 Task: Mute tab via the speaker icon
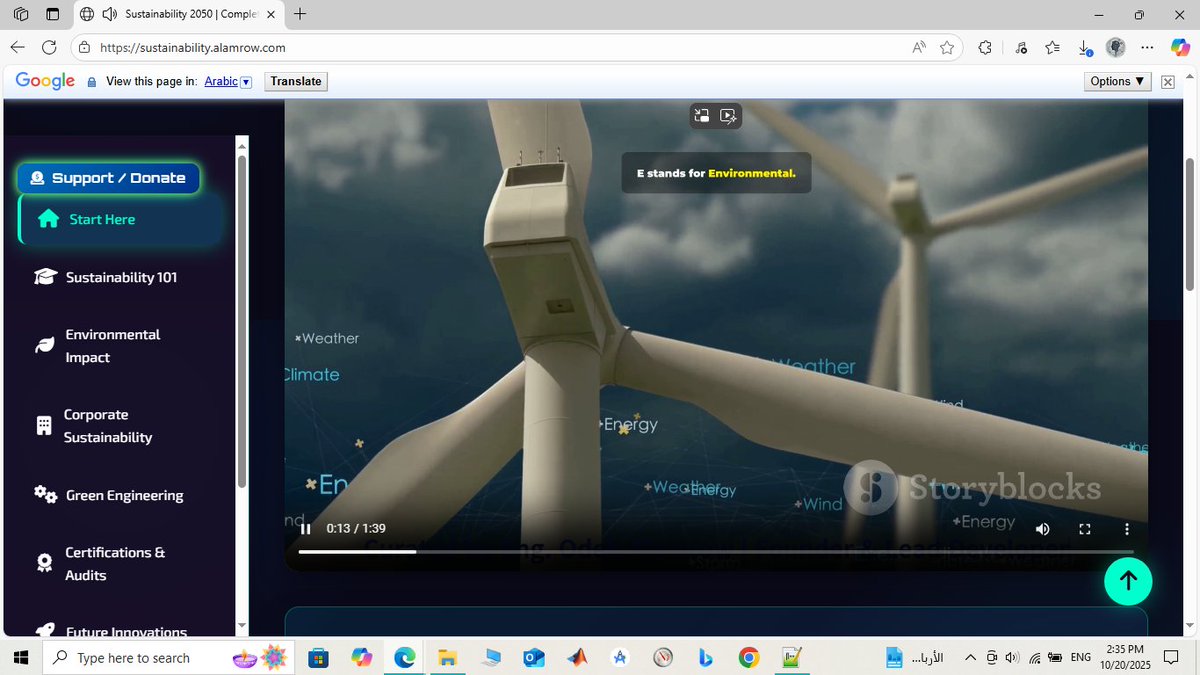tap(109, 14)
